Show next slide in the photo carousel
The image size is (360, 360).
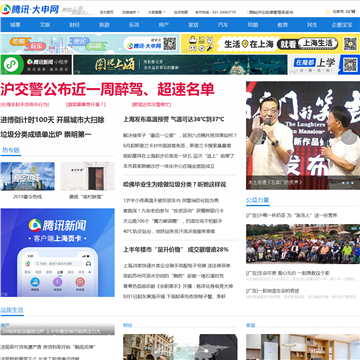coord(349,137)
